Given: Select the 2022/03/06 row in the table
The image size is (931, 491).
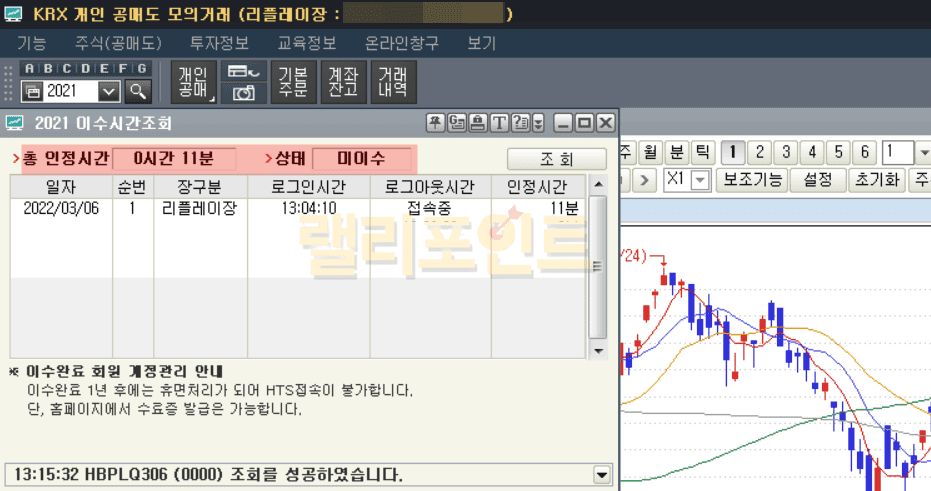Looking at the screenshot, I should click(x=300, y=209).
